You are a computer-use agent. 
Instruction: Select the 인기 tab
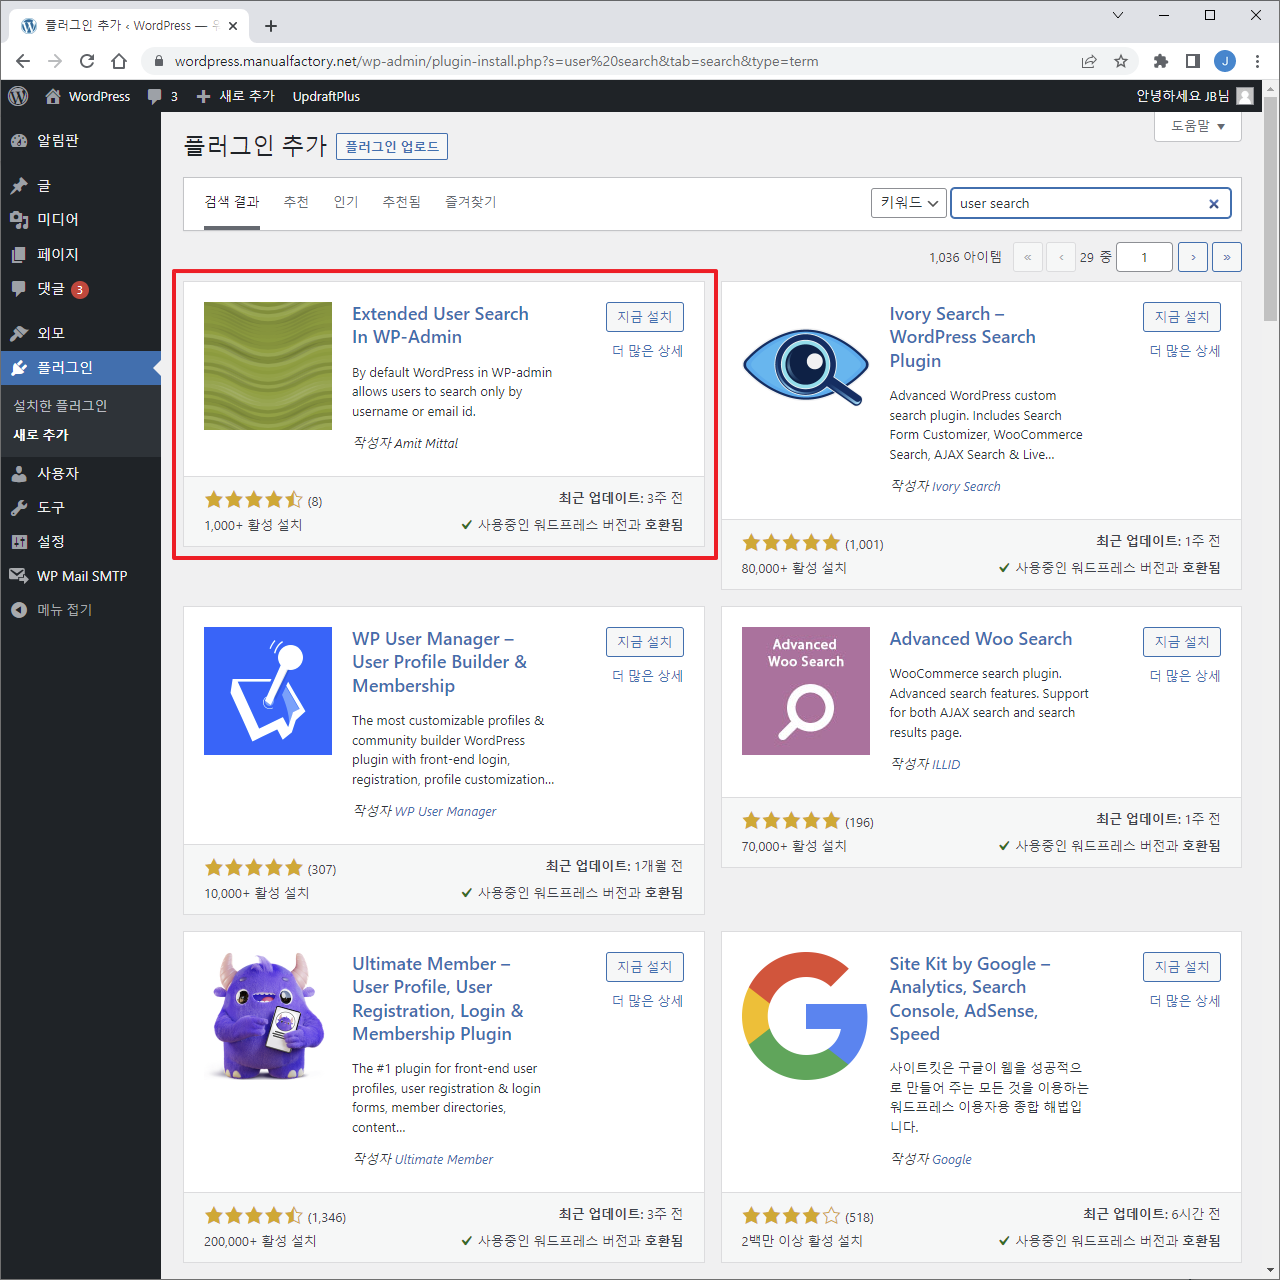[x=346, y=202]
